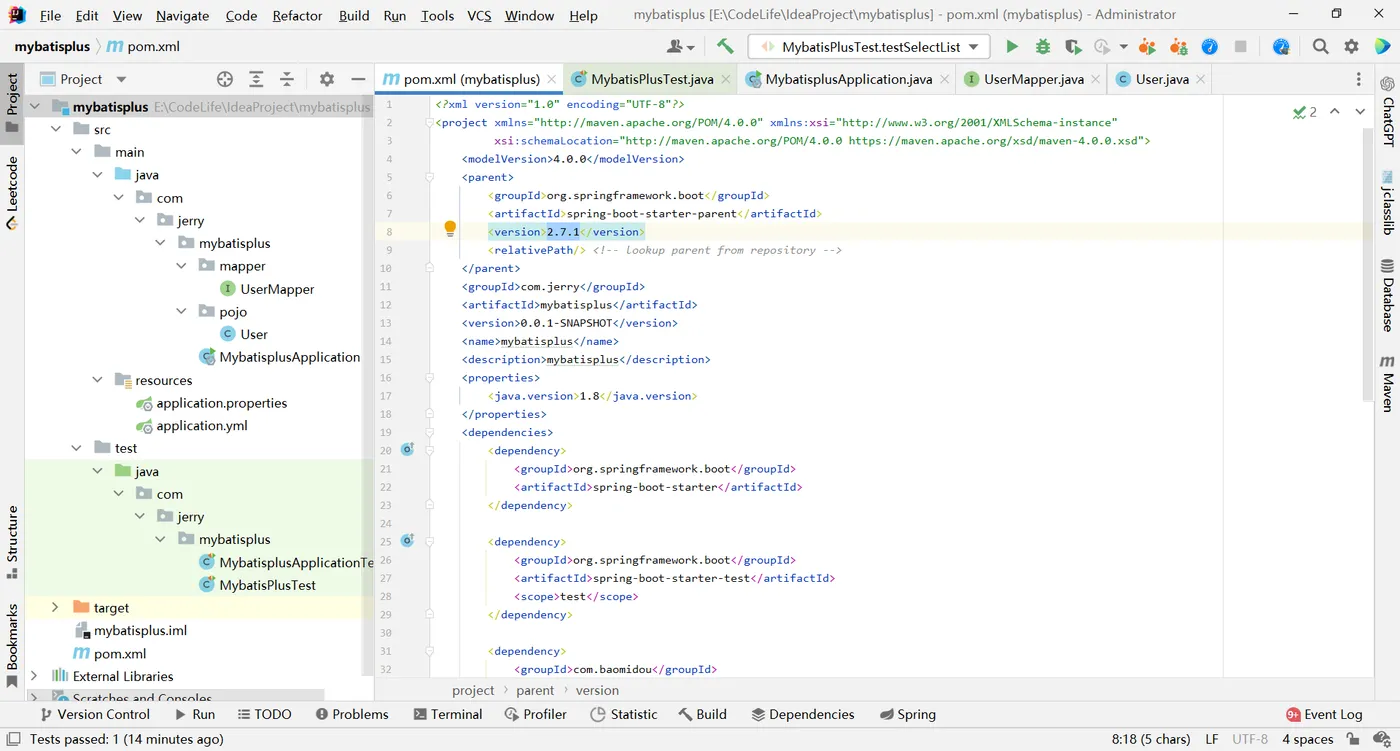The image size is (1400, 751).
Task: Switch to UserMapper.java tab
Action: tap(1033, 79)
